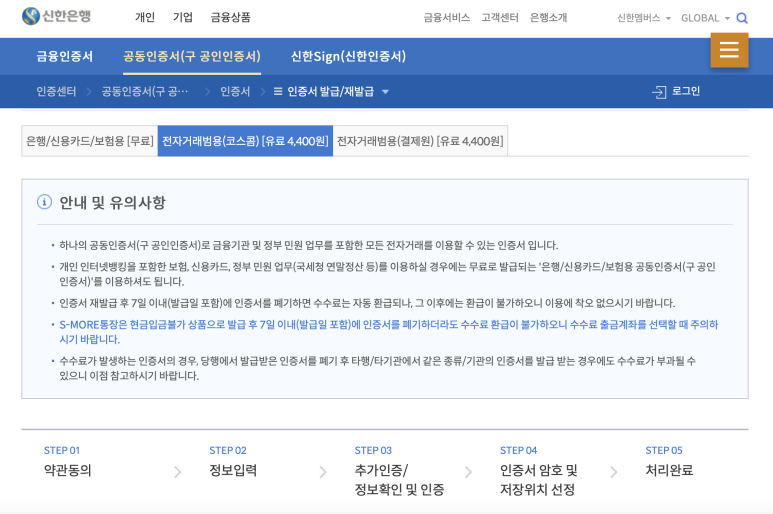The height and width of the screenshot is (514, 773).
Task: Click the 인증서 breadcrumb link
Action: click(235, 92)
